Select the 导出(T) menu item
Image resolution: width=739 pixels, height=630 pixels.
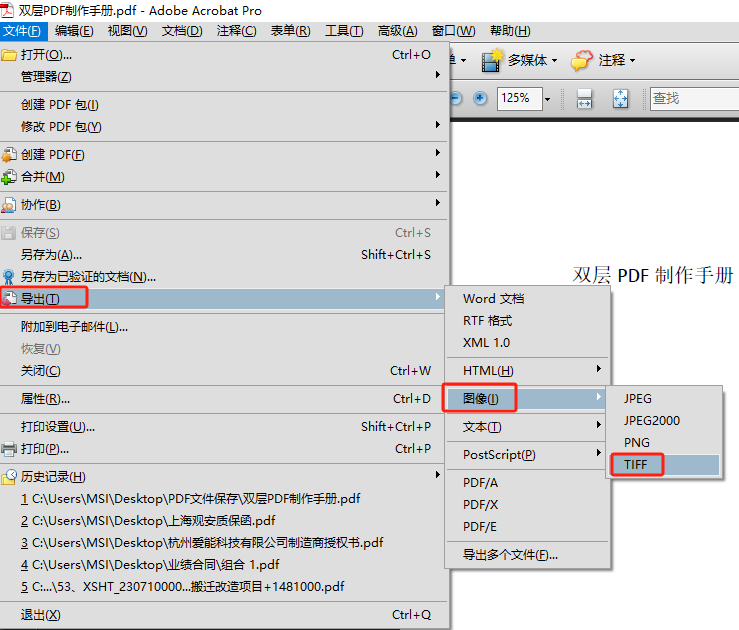tap(224, 298)
